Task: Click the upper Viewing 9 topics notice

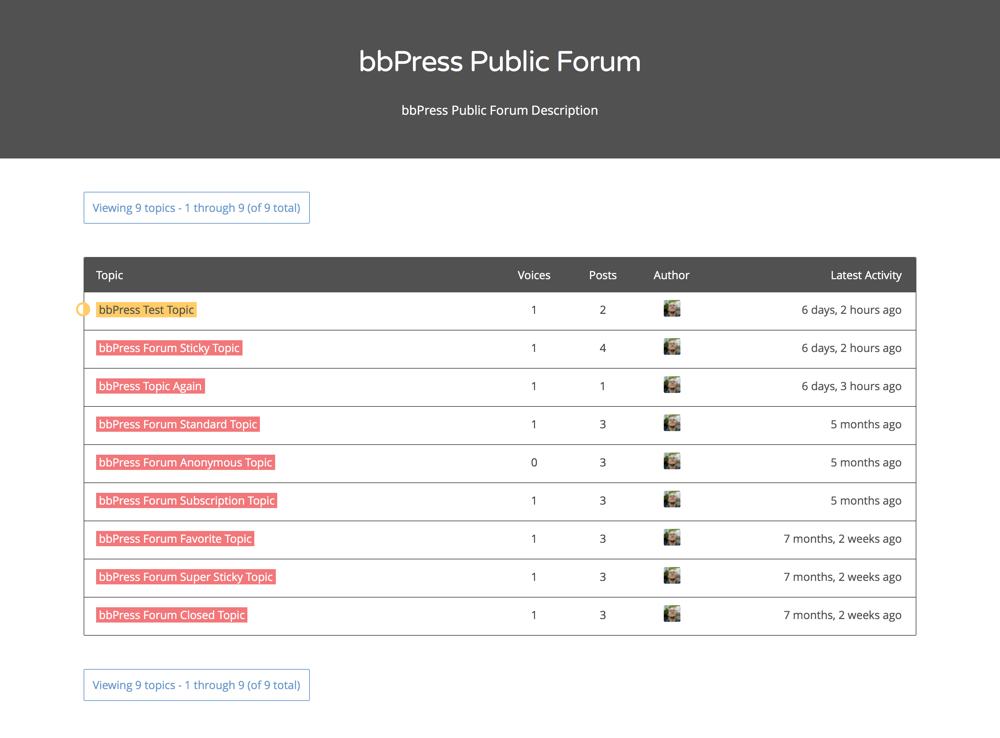Action: (196, 208)
